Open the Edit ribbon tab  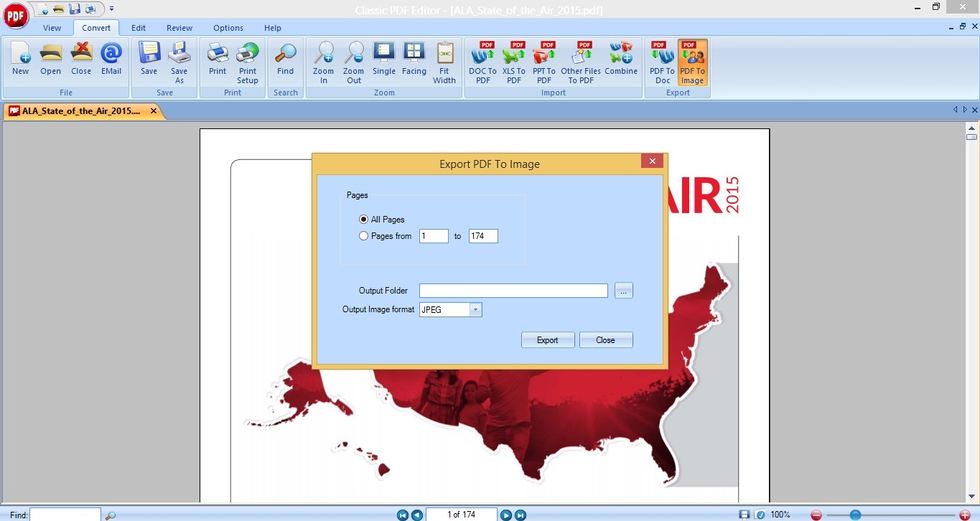(x=138, y=27)
